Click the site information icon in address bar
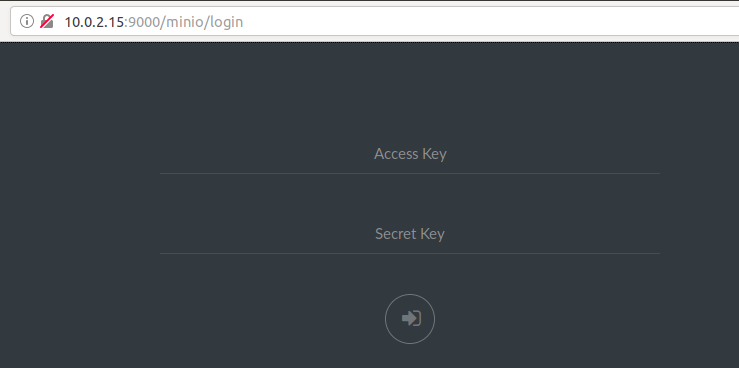 (27, 21)
